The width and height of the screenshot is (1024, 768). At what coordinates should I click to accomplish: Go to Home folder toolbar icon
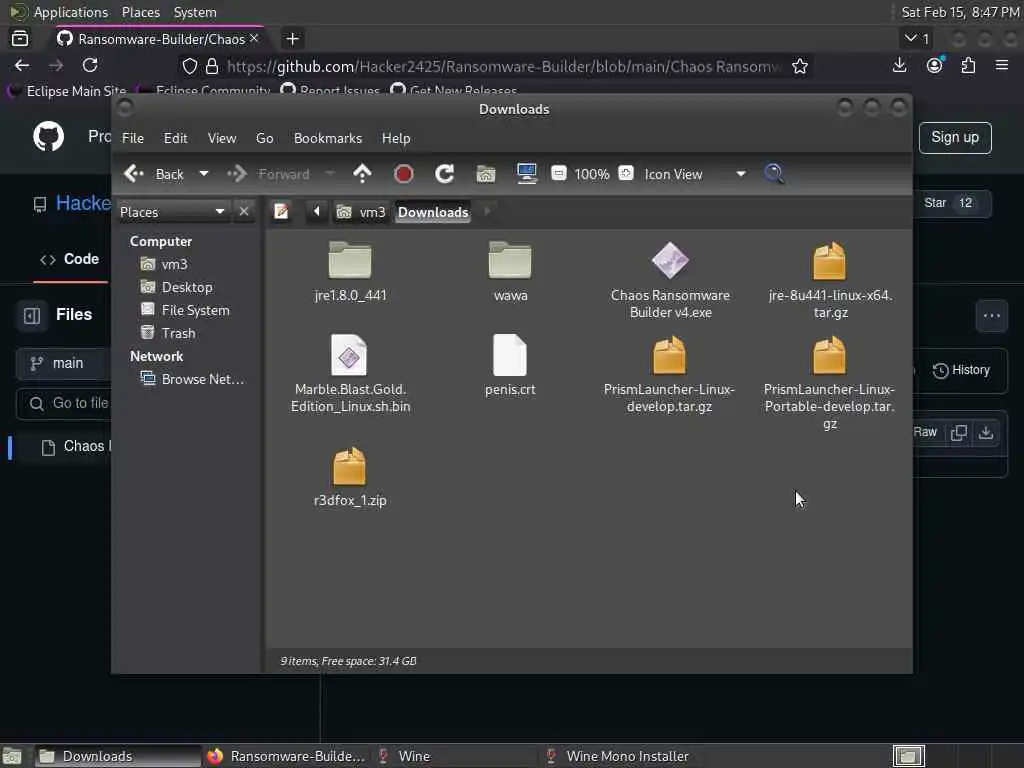pyautogui.click(x=486, y=174)
